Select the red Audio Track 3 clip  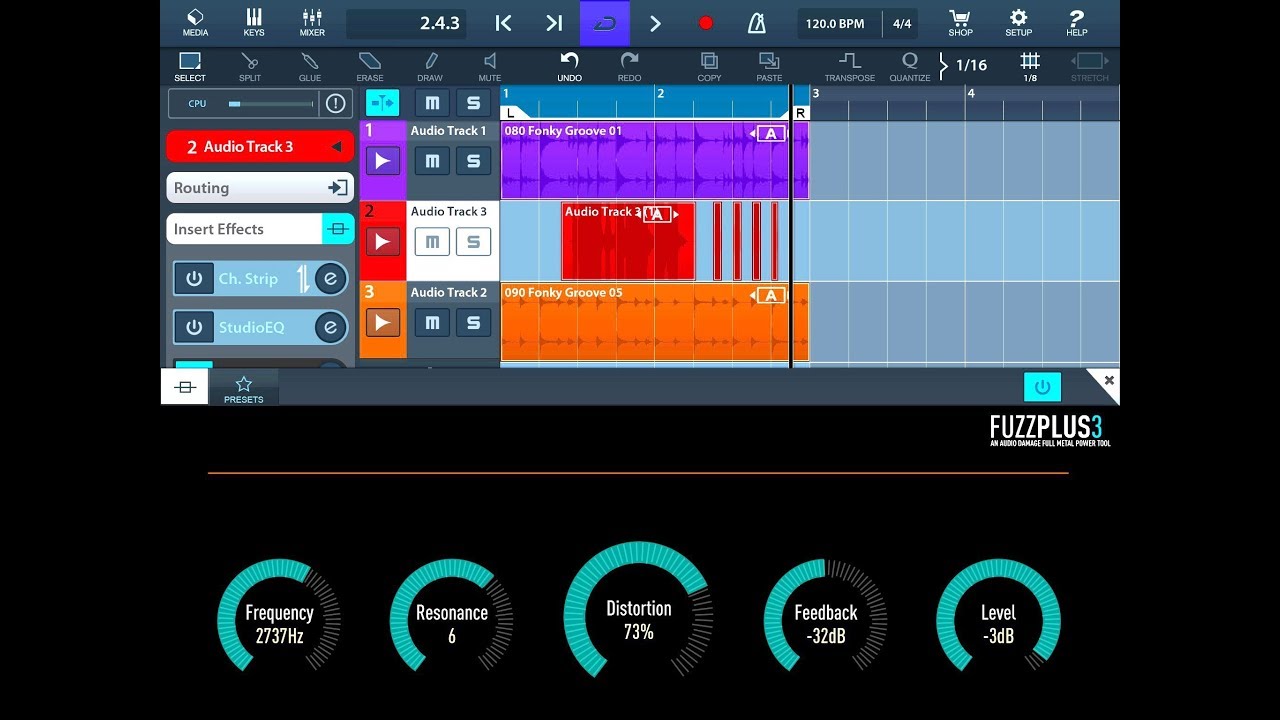628,241
